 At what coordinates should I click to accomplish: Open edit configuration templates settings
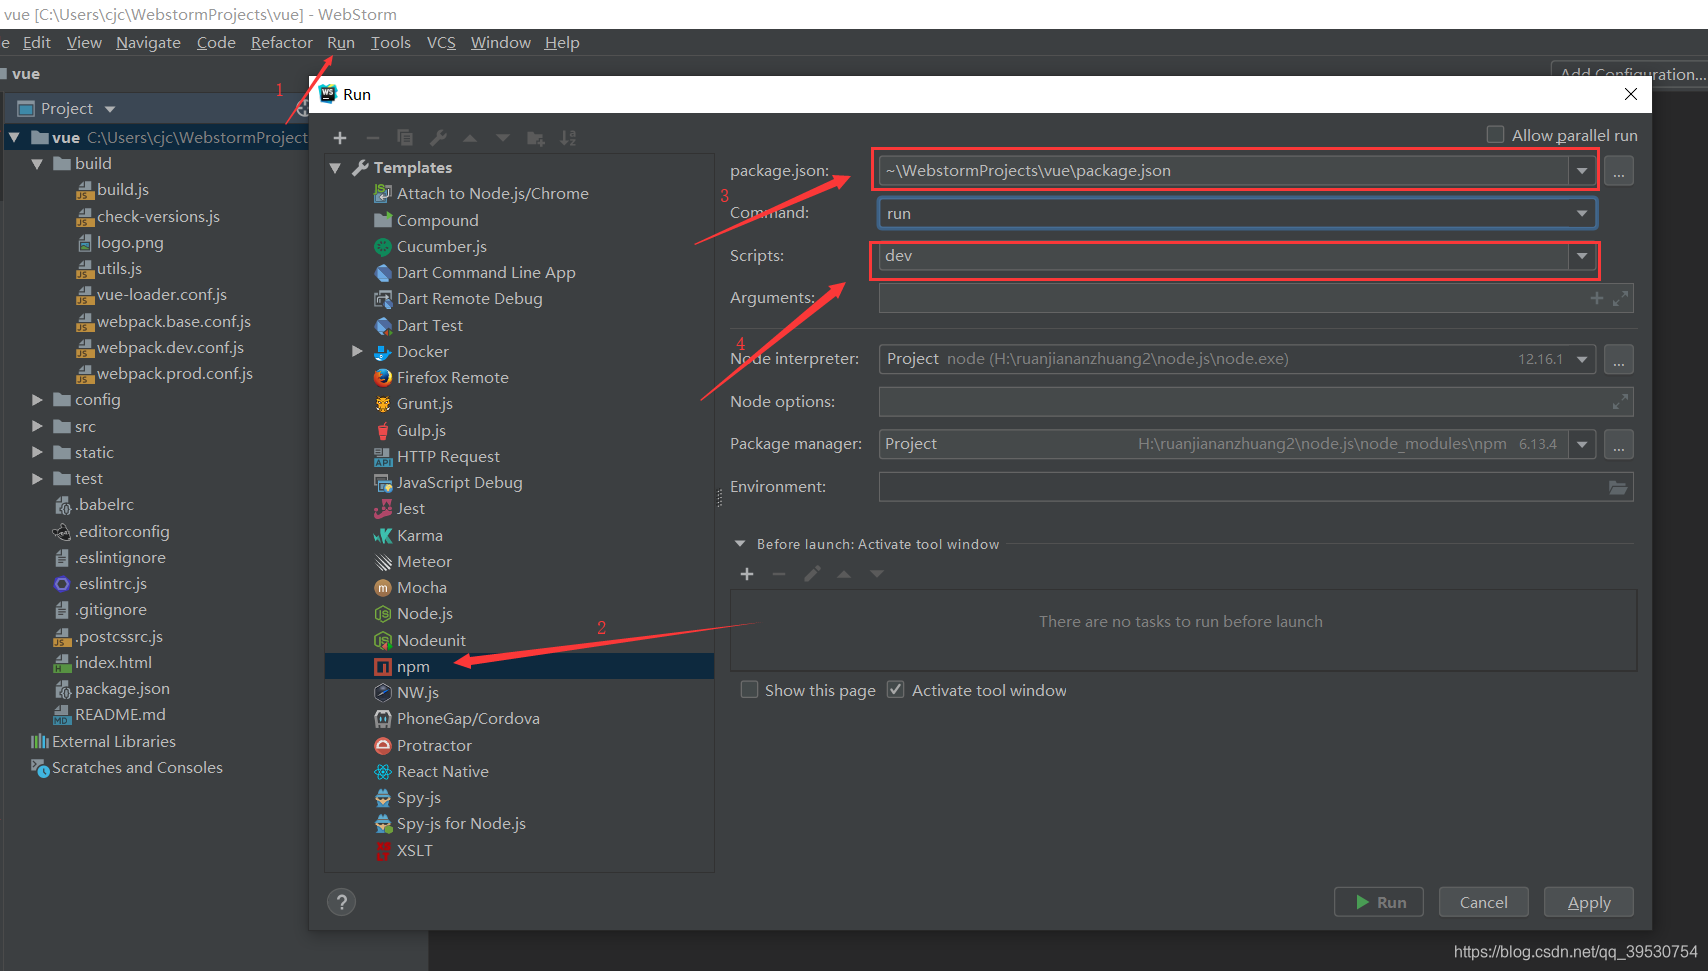437,137
